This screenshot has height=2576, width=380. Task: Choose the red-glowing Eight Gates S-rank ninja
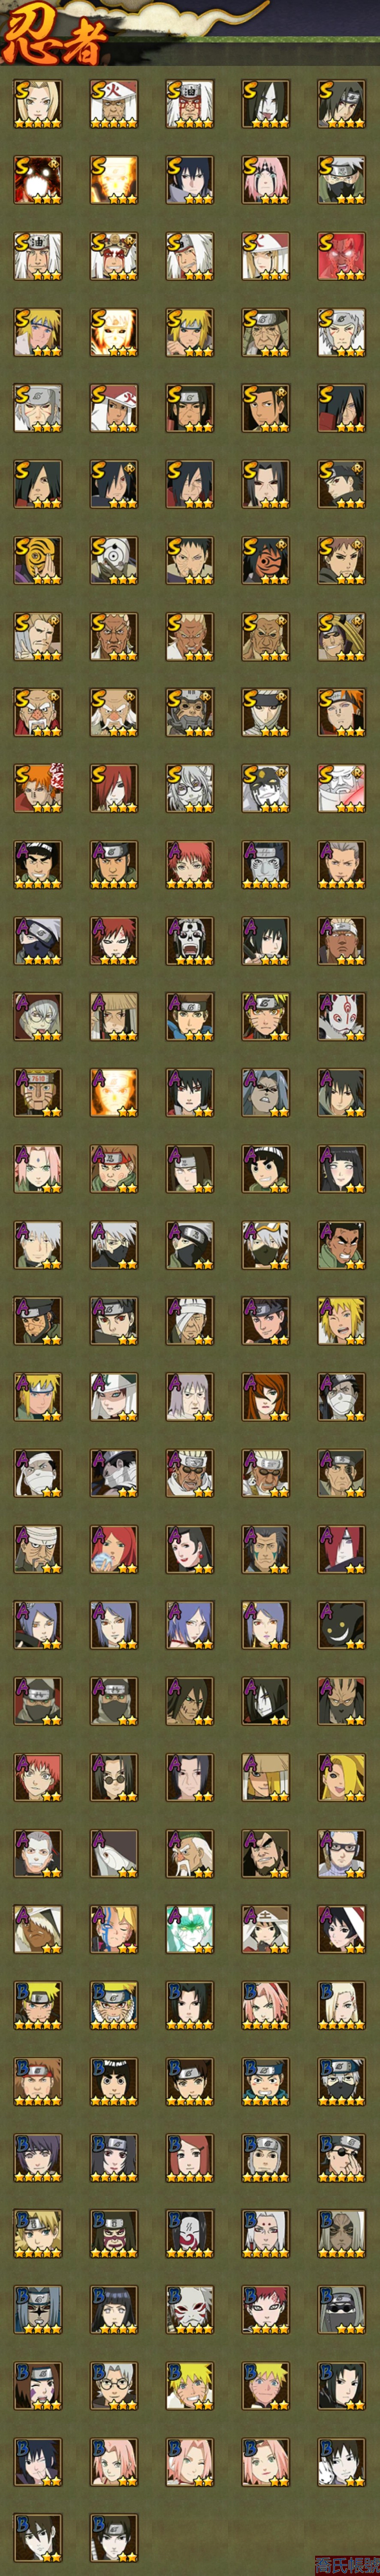point(341,256)
